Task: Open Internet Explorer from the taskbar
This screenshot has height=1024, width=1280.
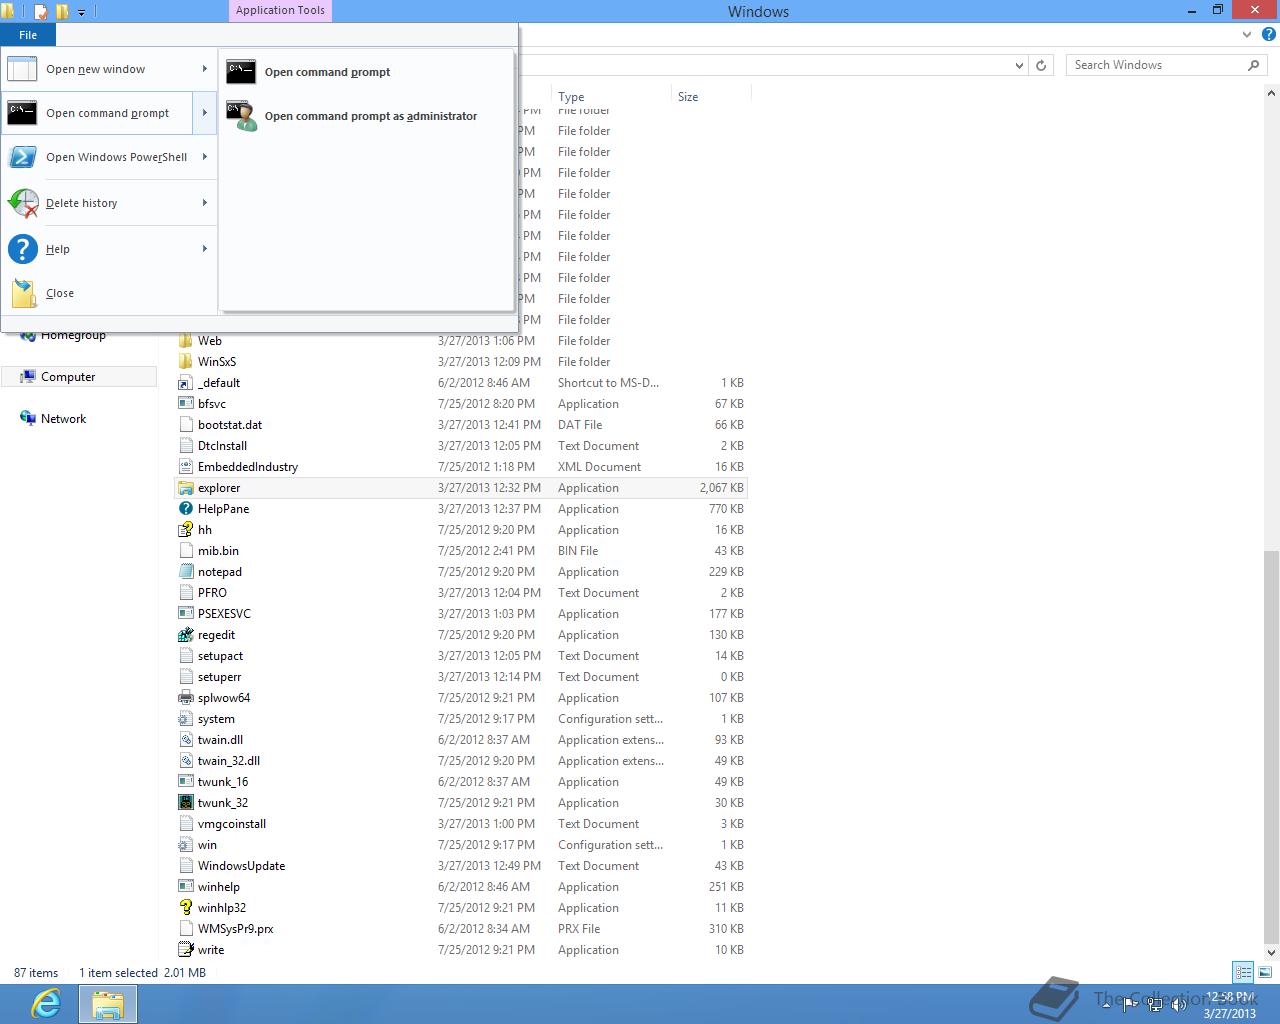Action: coord(46,1004)
